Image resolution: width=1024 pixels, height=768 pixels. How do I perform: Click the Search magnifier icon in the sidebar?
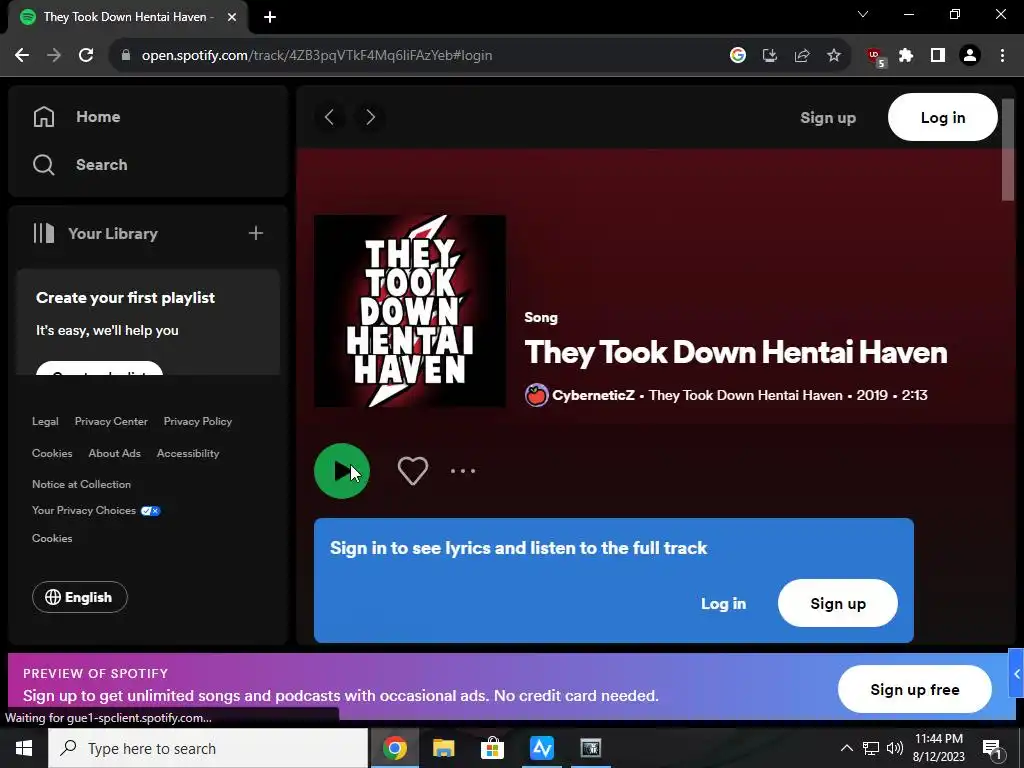[44, 165]
